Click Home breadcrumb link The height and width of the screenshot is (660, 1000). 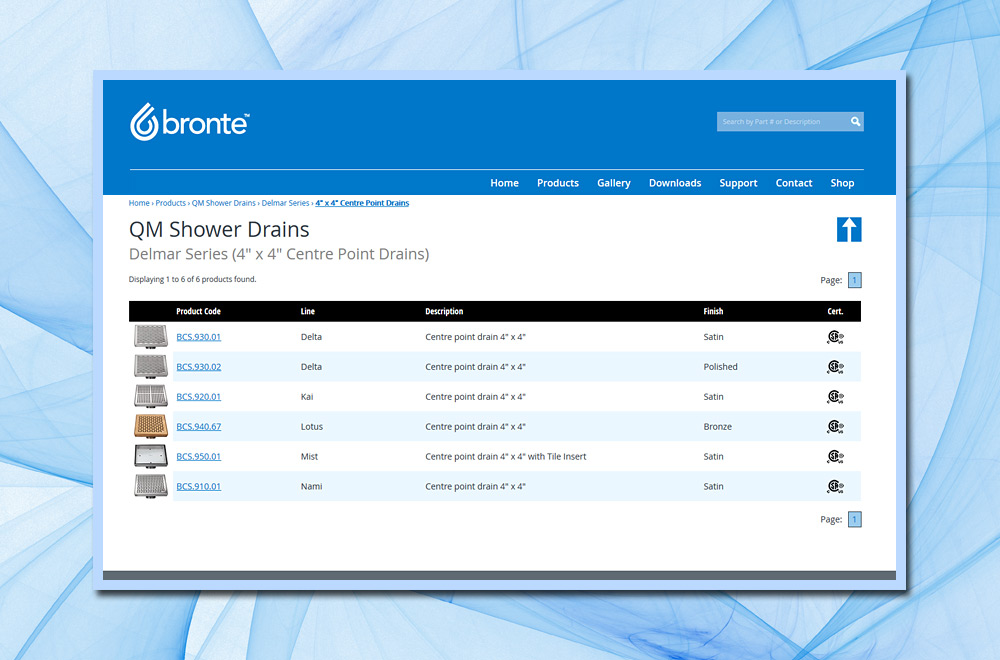pyautogui.click(x=139, y=203)
